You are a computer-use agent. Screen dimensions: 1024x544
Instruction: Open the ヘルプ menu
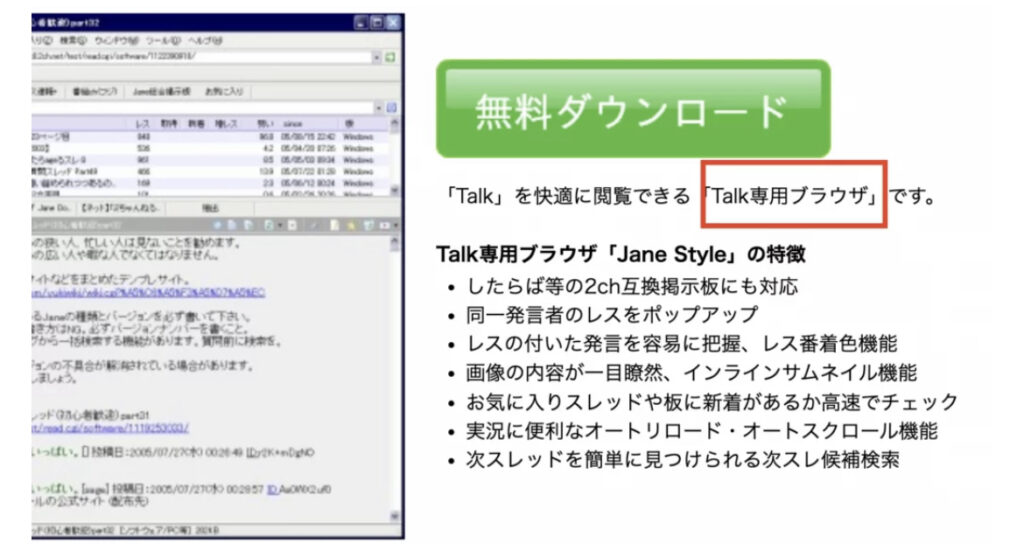(206, 41)
